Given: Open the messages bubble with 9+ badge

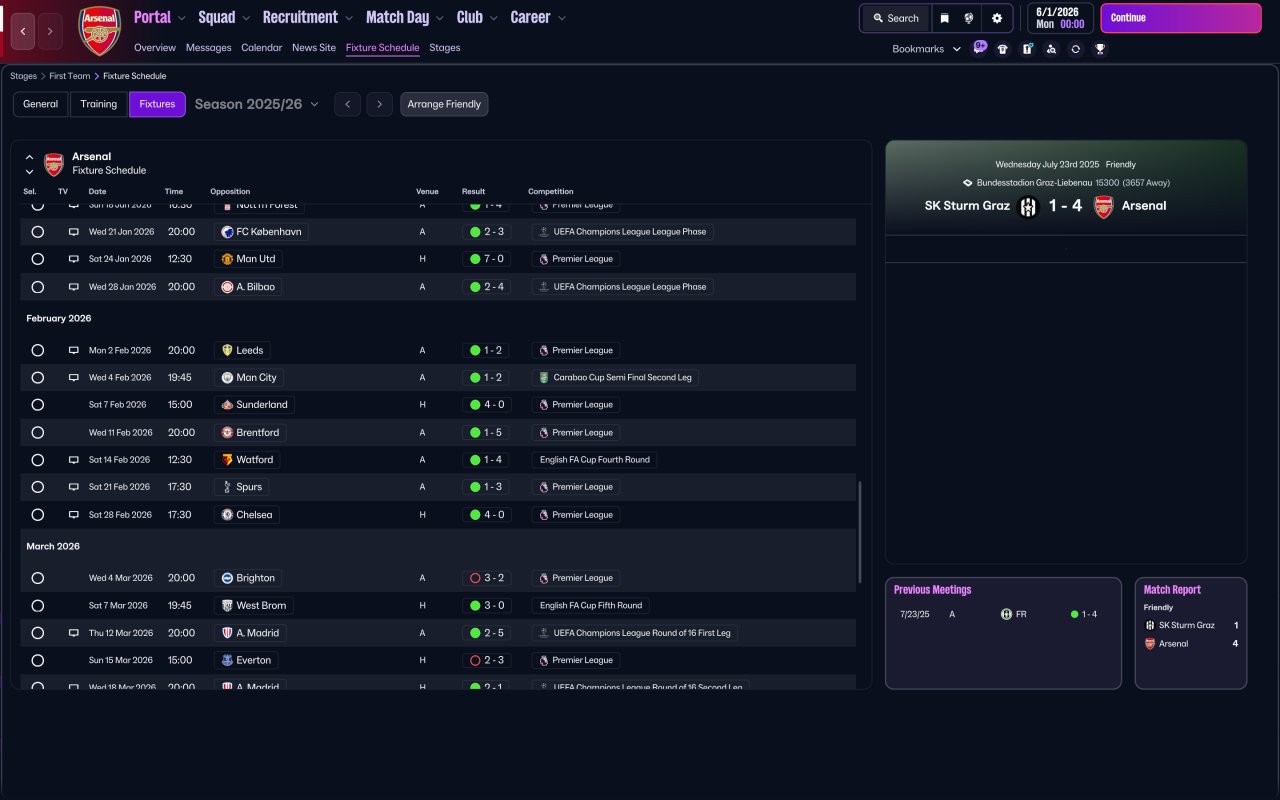Looking at the screenshot, I should (979, 47).
